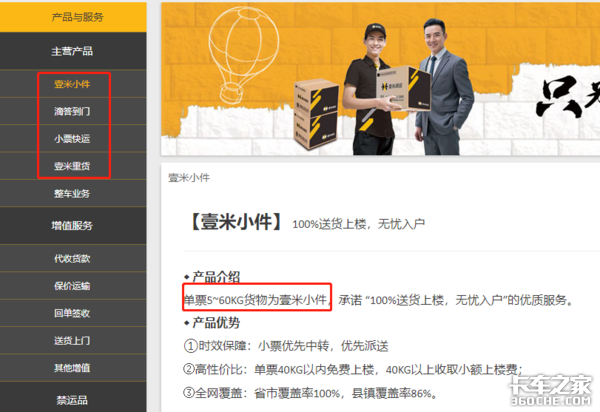This screenshot has width=600, height=412.
Task: Open the 小票快运 menu entry
Action: pyautogui.click(x=72, y=138)
